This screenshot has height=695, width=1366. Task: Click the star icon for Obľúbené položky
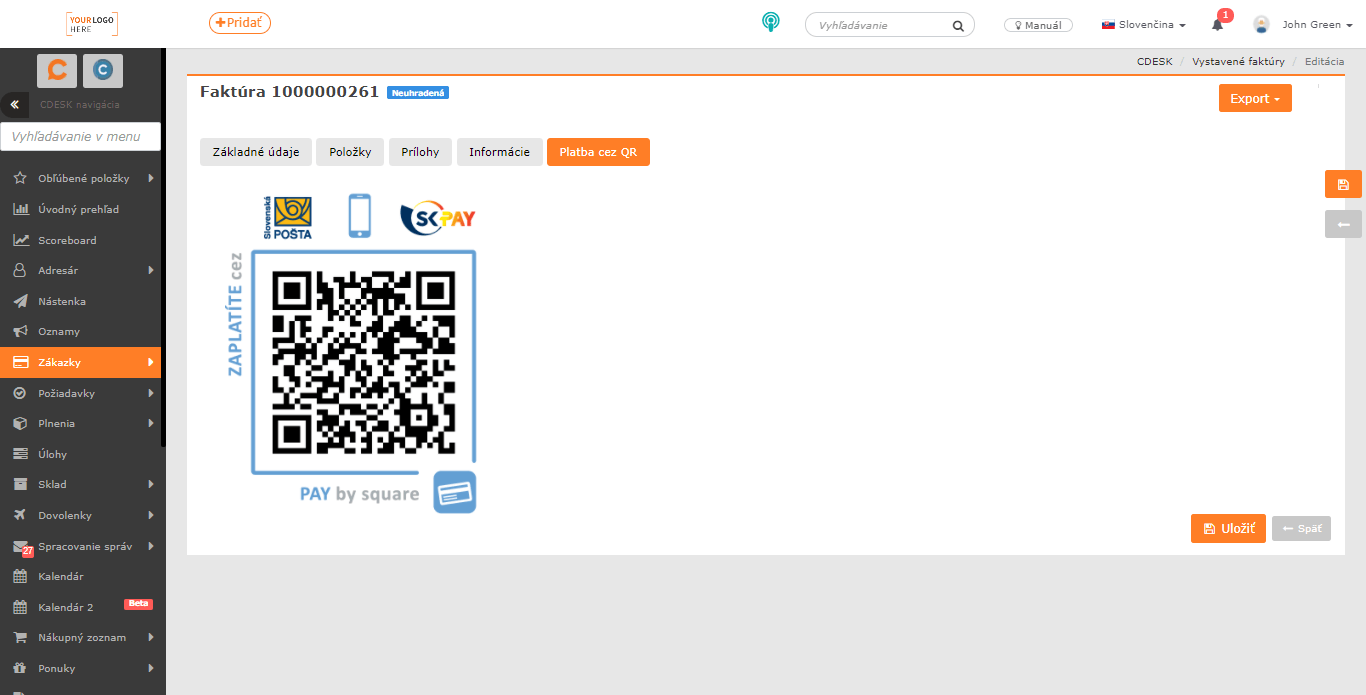(20, 179)
